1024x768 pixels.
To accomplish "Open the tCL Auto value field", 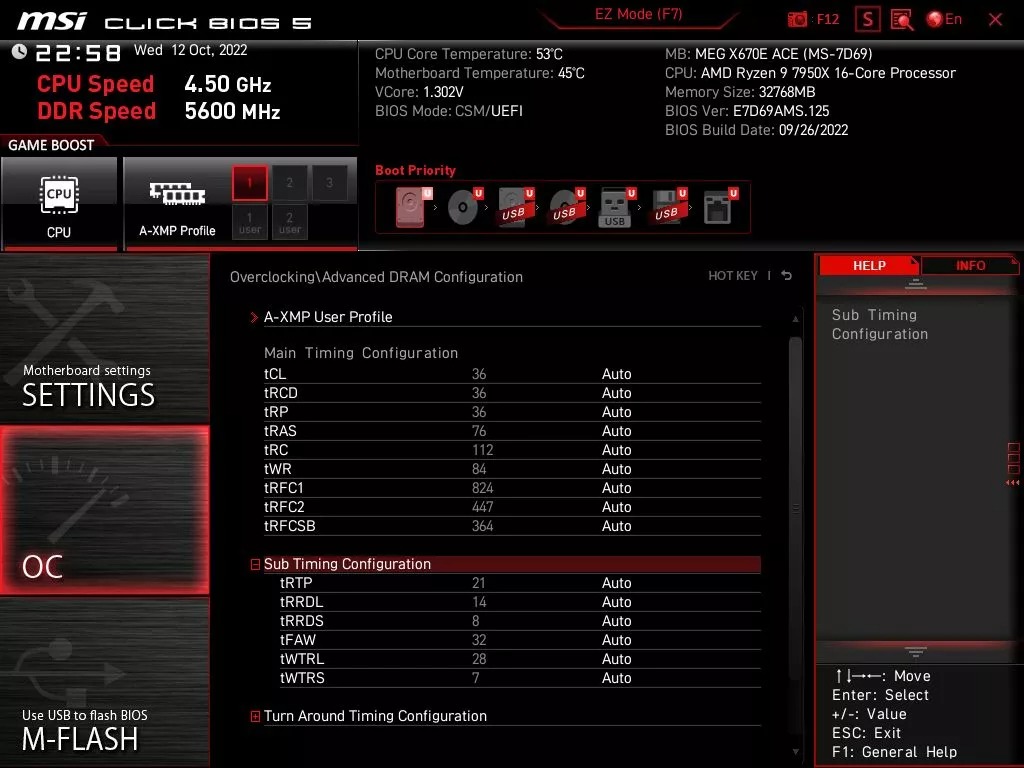I will [616, 374].
